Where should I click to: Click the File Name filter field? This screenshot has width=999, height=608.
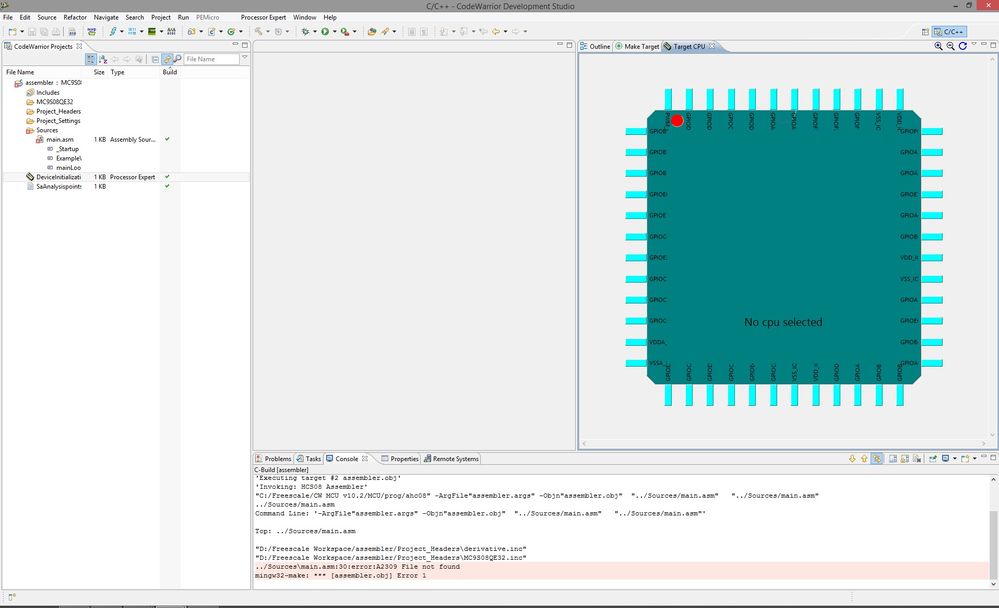point(211,59)
